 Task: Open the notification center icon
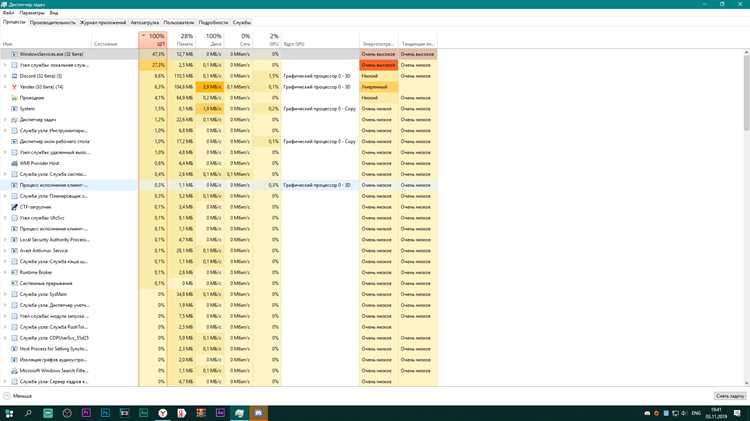(737, 413)
